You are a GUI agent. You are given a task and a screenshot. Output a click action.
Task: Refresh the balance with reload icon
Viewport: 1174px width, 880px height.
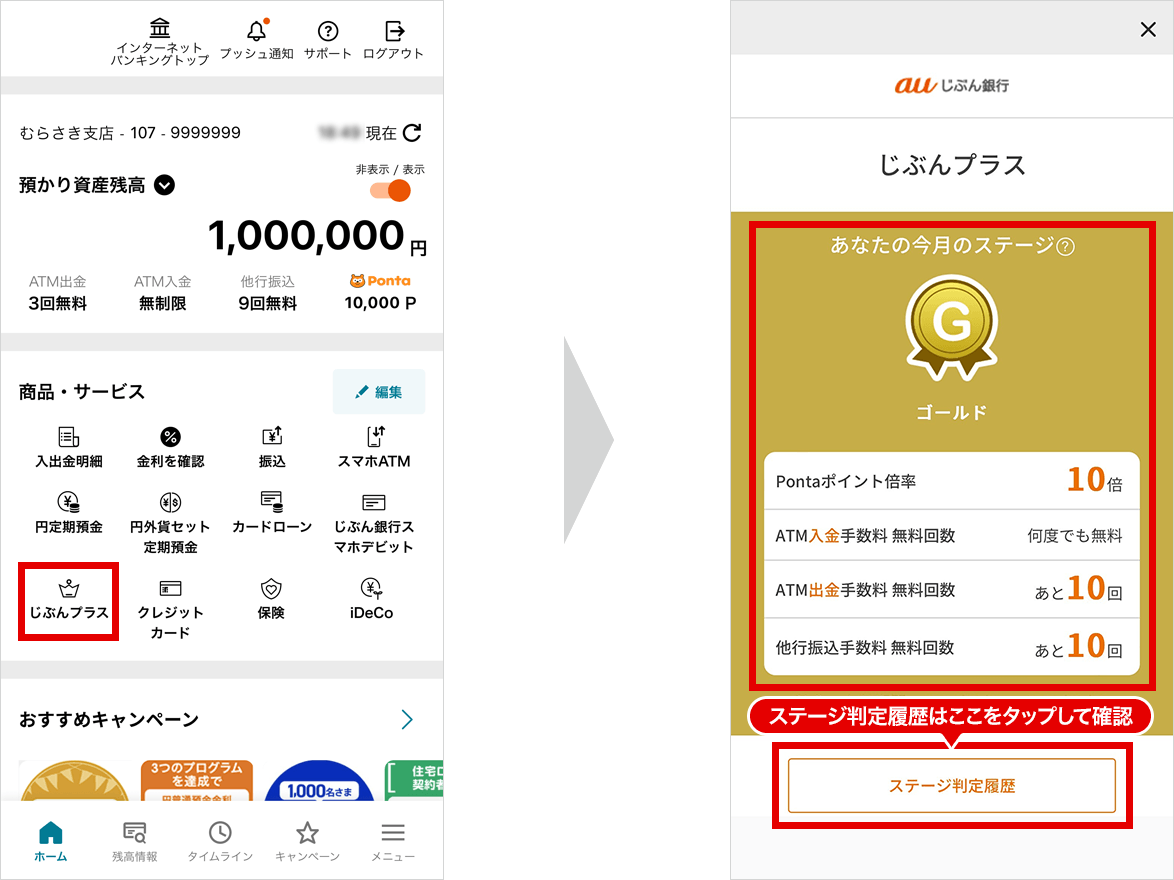413,133
